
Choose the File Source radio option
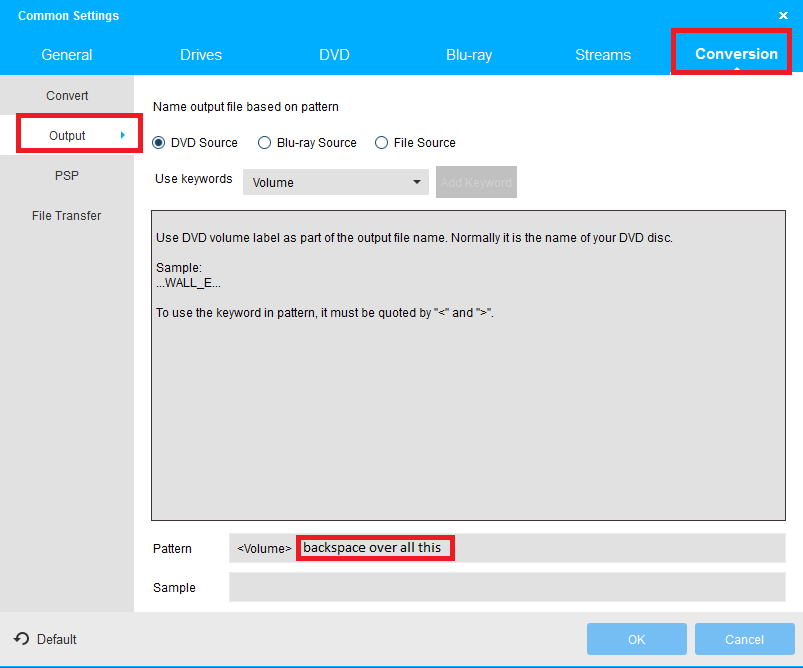382,143
